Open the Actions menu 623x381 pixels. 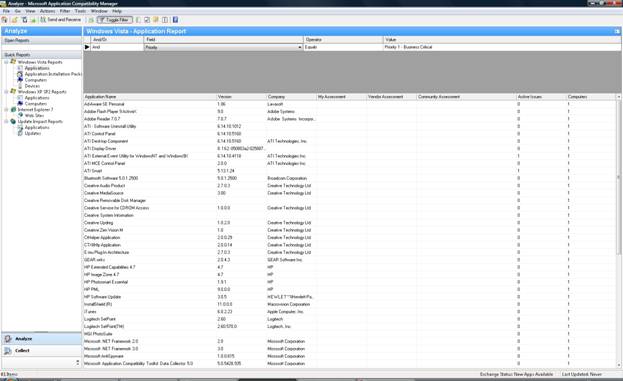click(48, 11)
